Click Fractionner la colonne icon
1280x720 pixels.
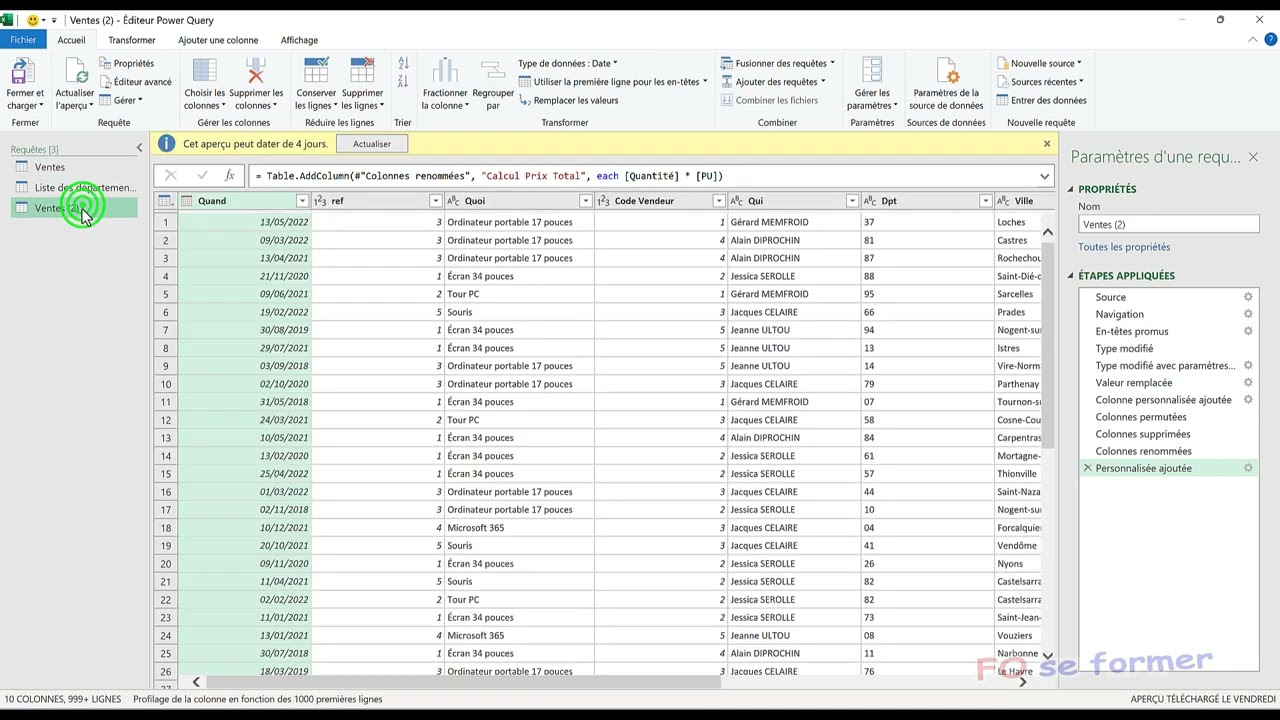tap(445, 71)
